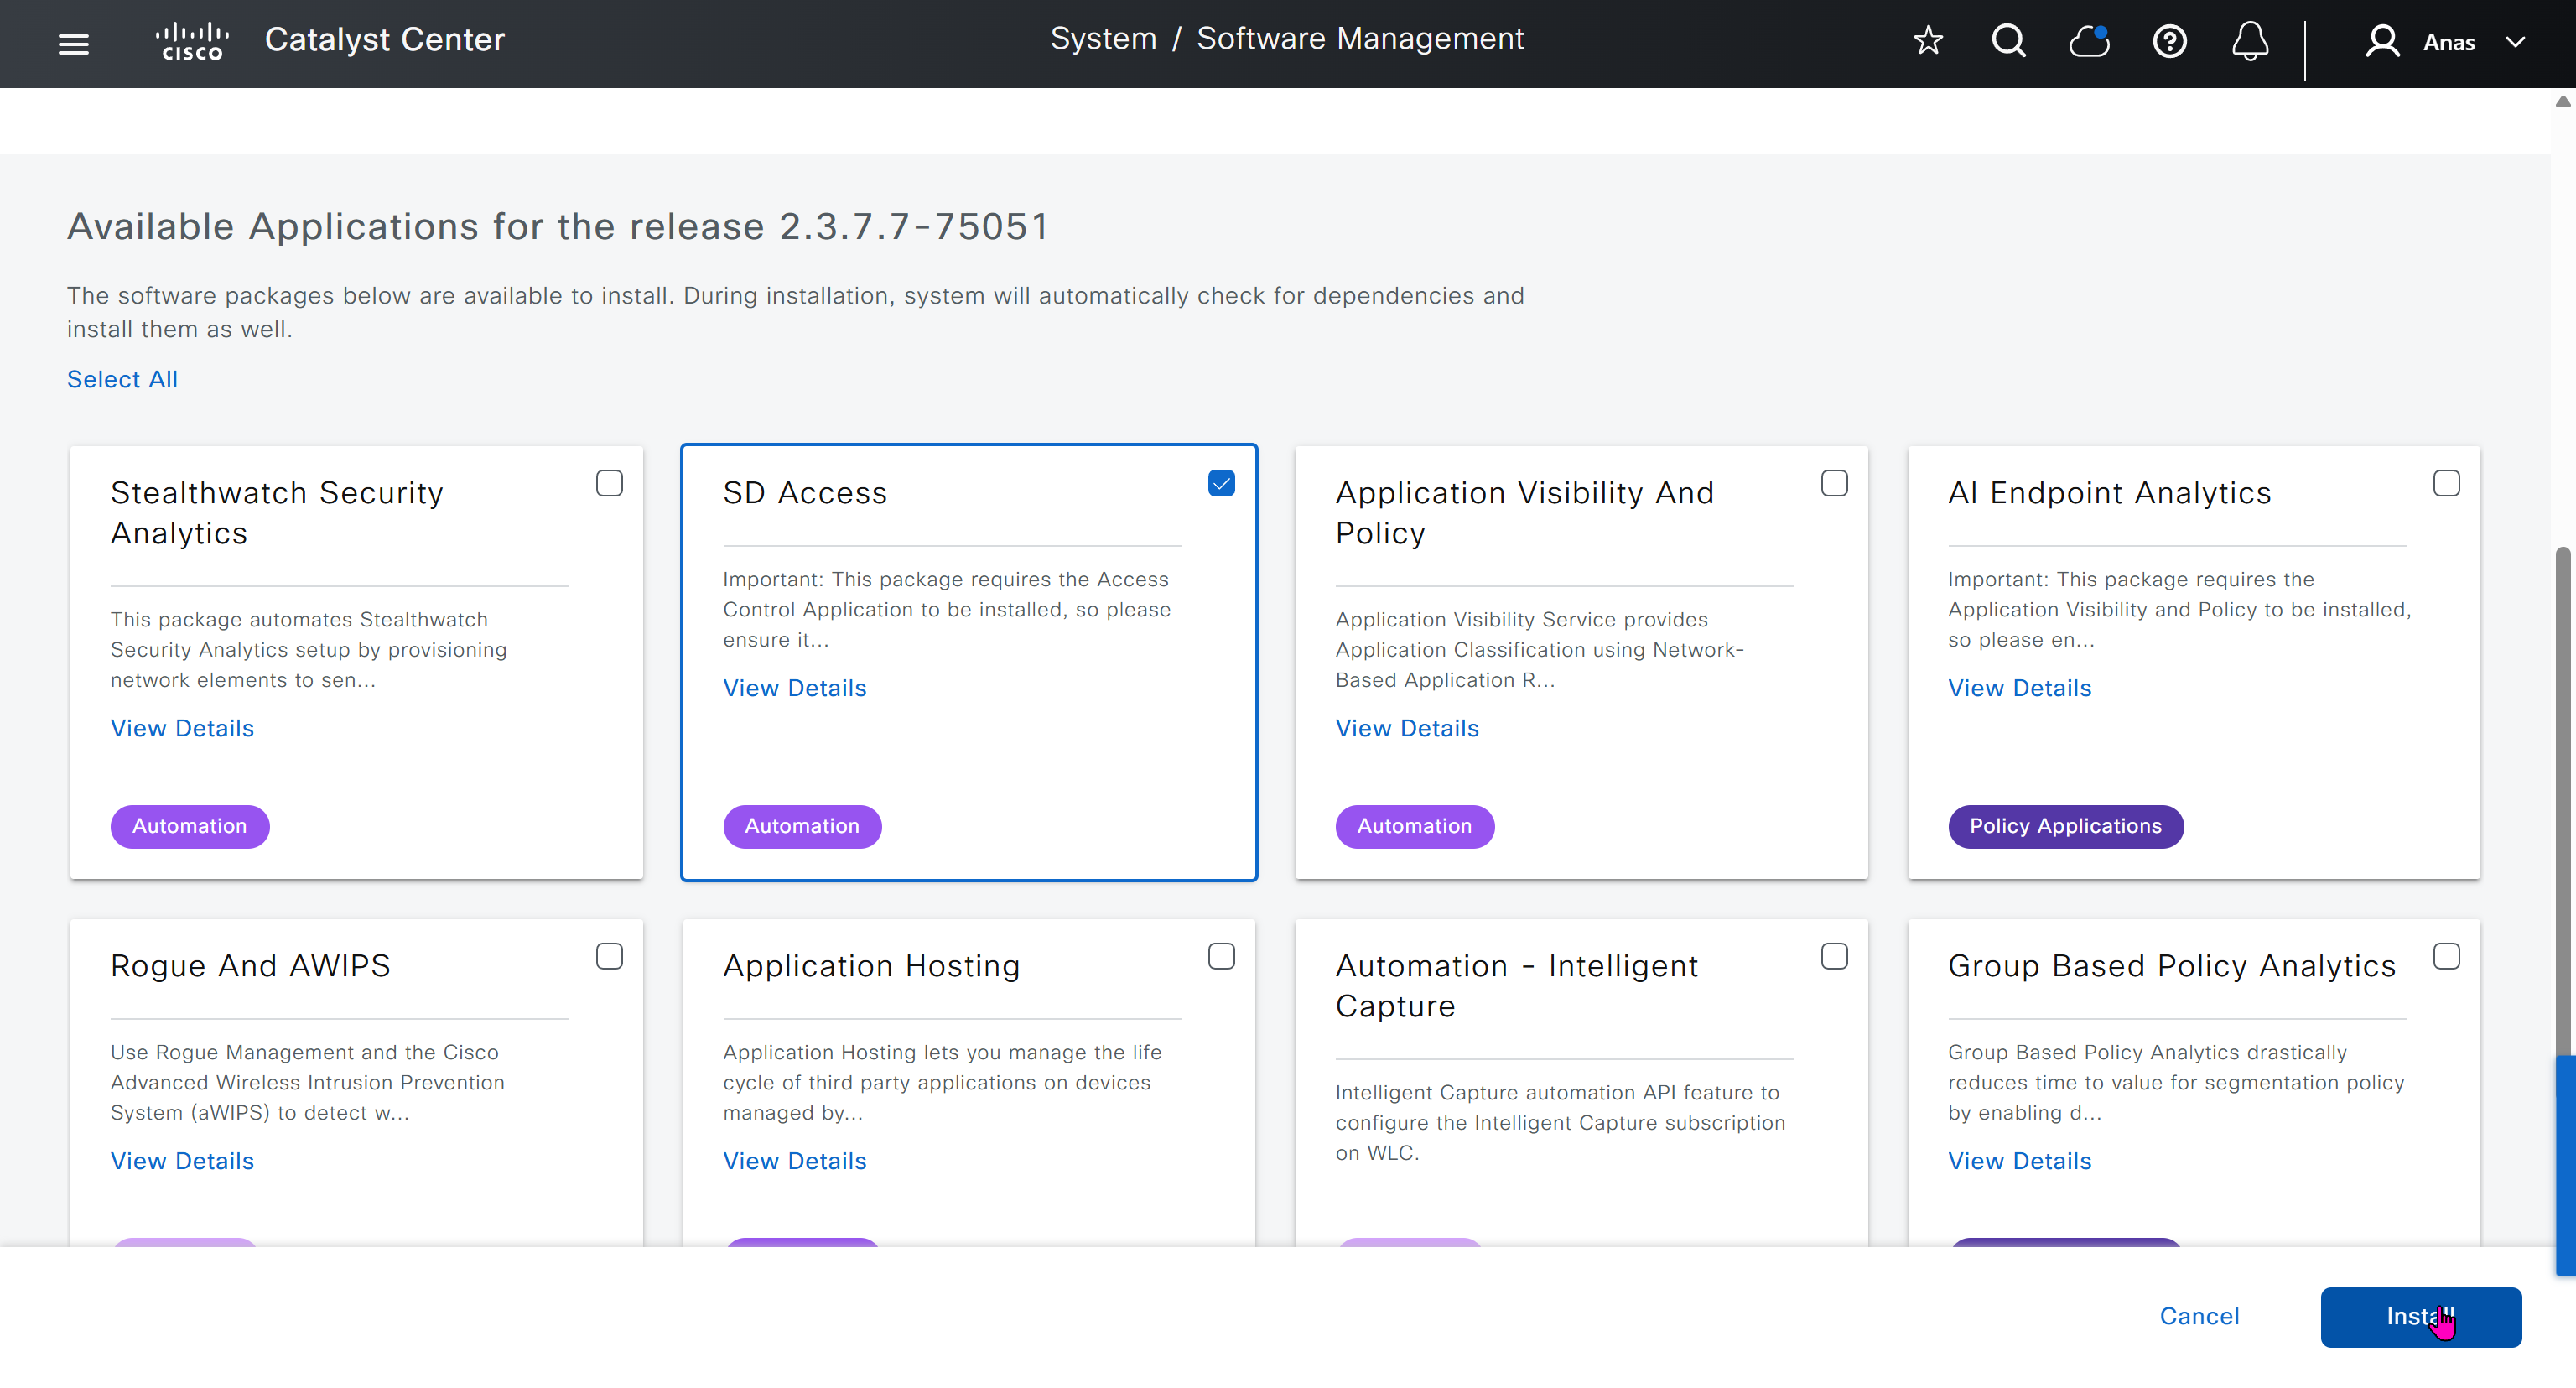Open the hamburger navigation menu

point(73,43)
